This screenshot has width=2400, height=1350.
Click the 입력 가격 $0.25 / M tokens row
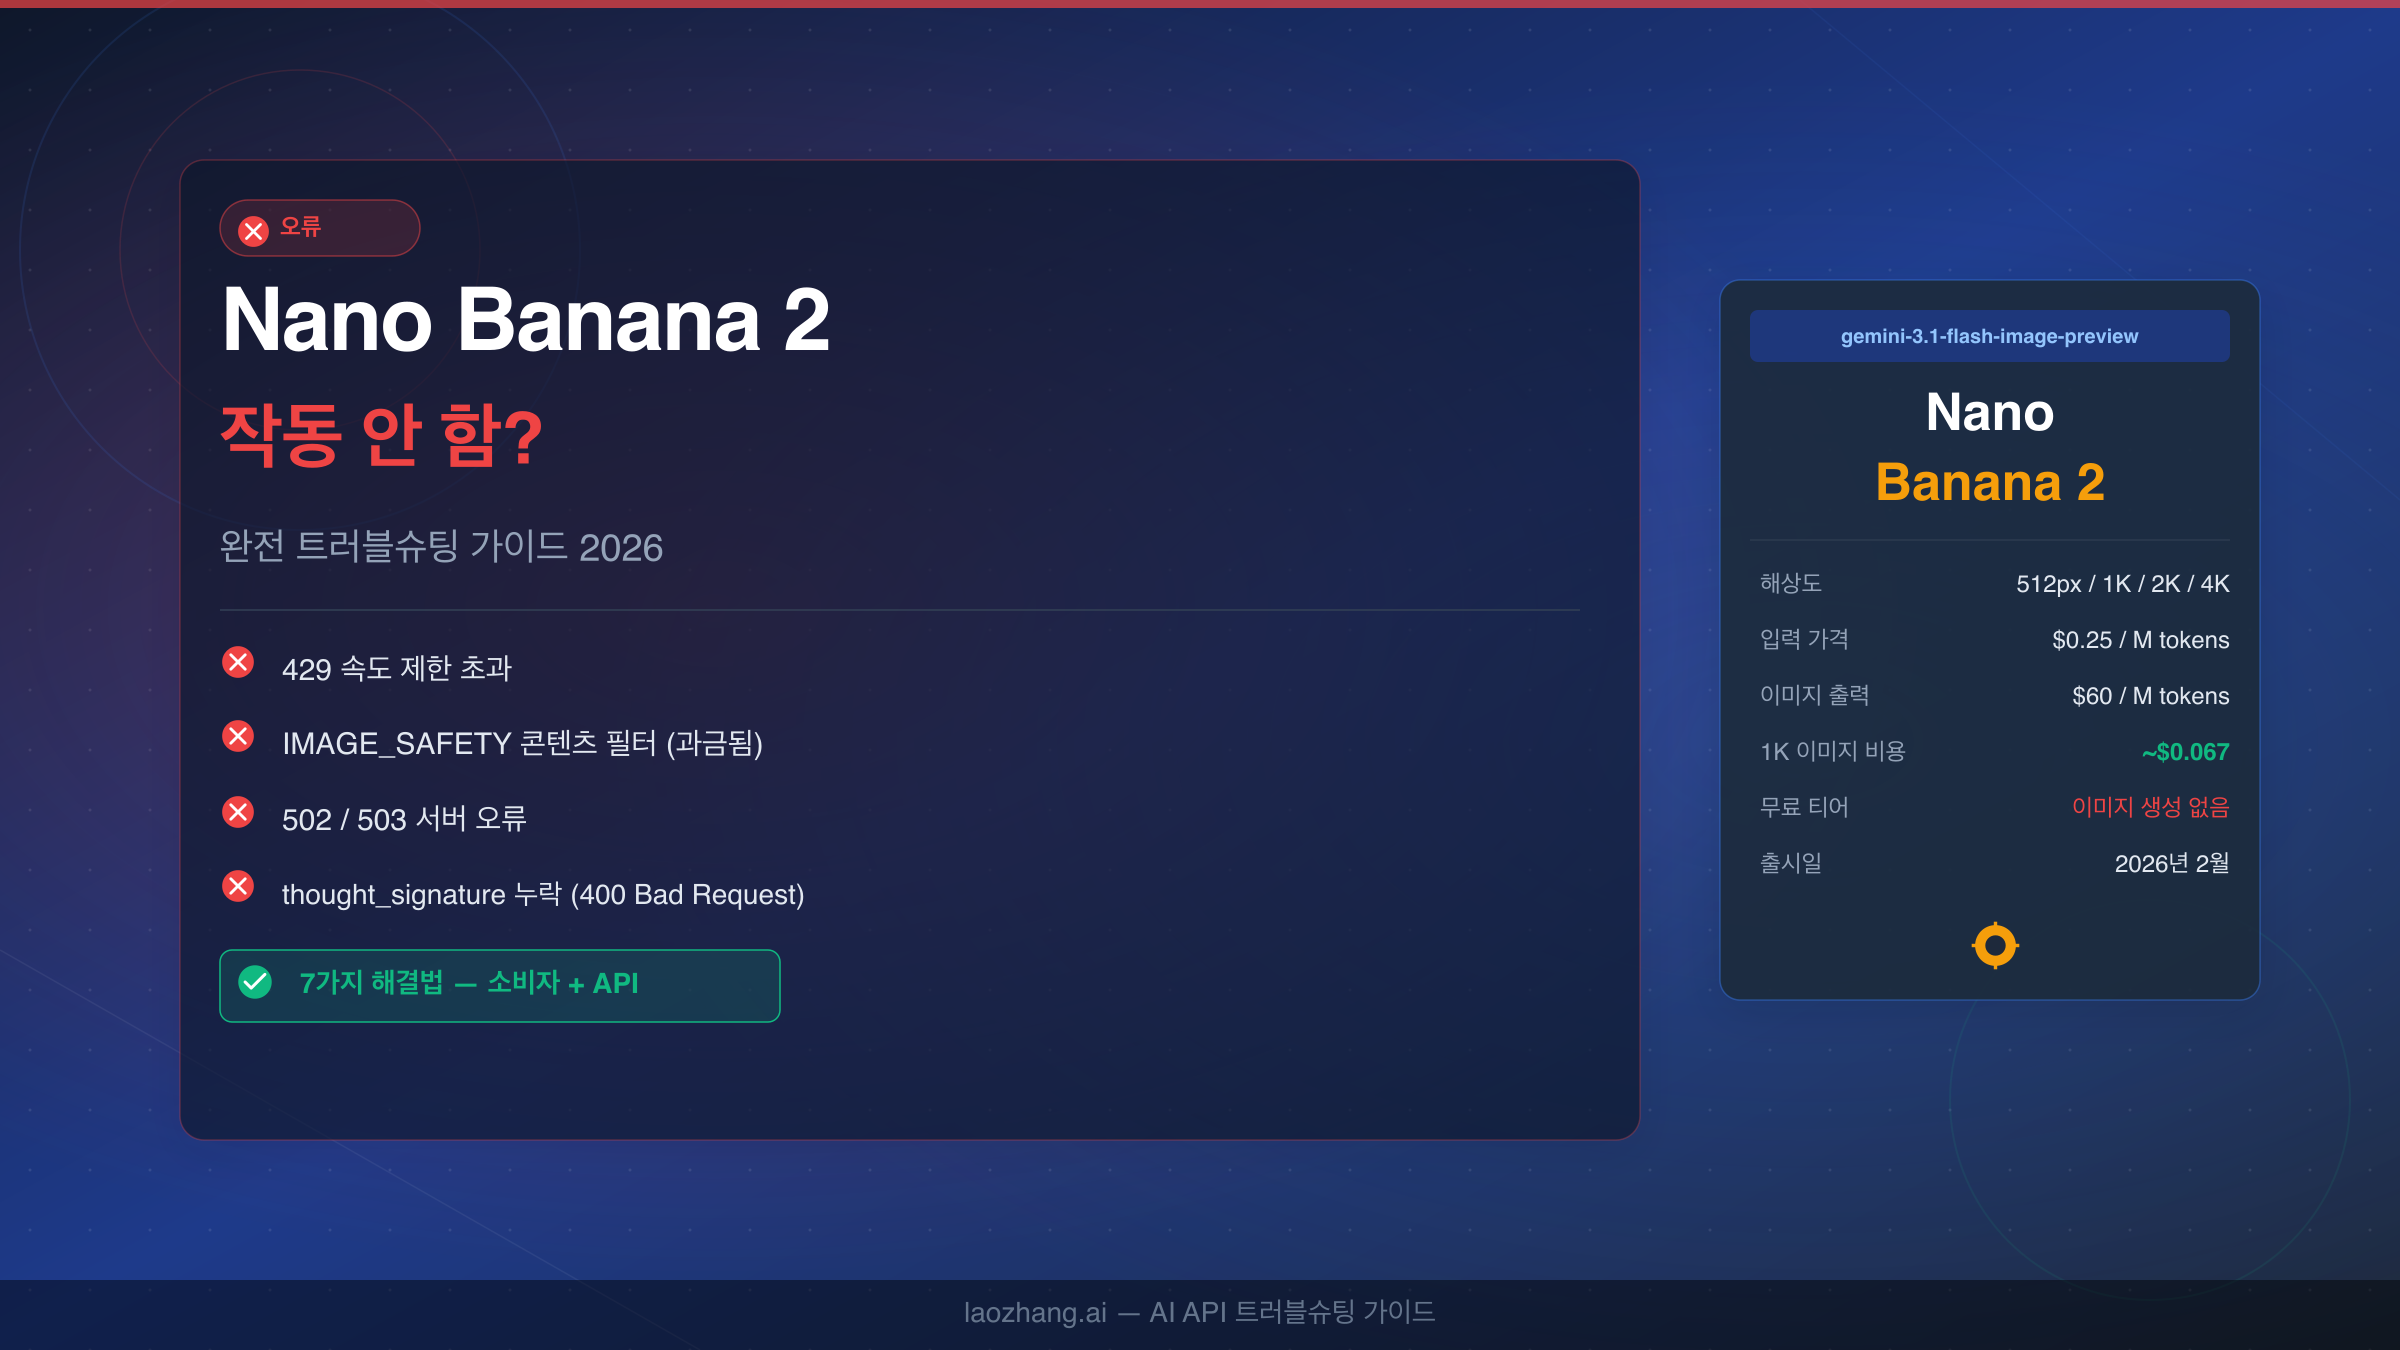pos(1994,640)
